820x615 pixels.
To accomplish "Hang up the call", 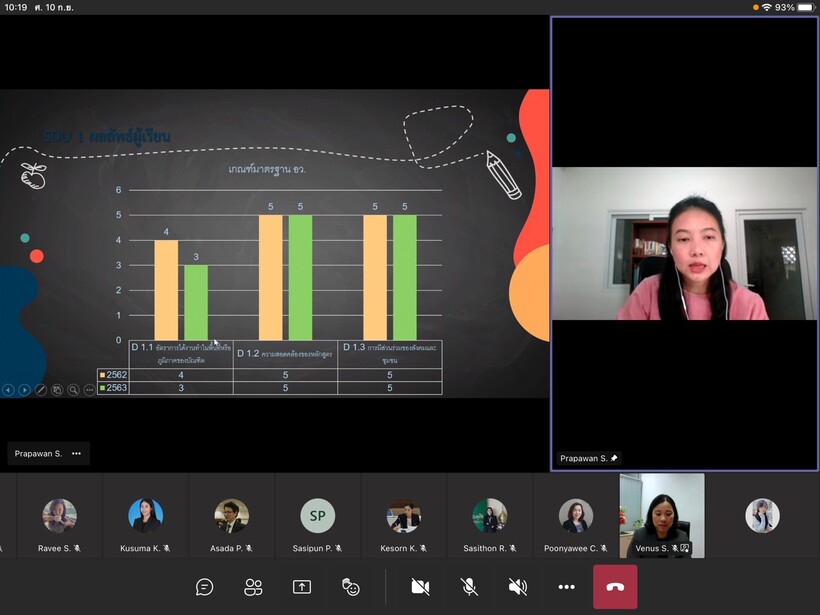I will tap(615, 587).
